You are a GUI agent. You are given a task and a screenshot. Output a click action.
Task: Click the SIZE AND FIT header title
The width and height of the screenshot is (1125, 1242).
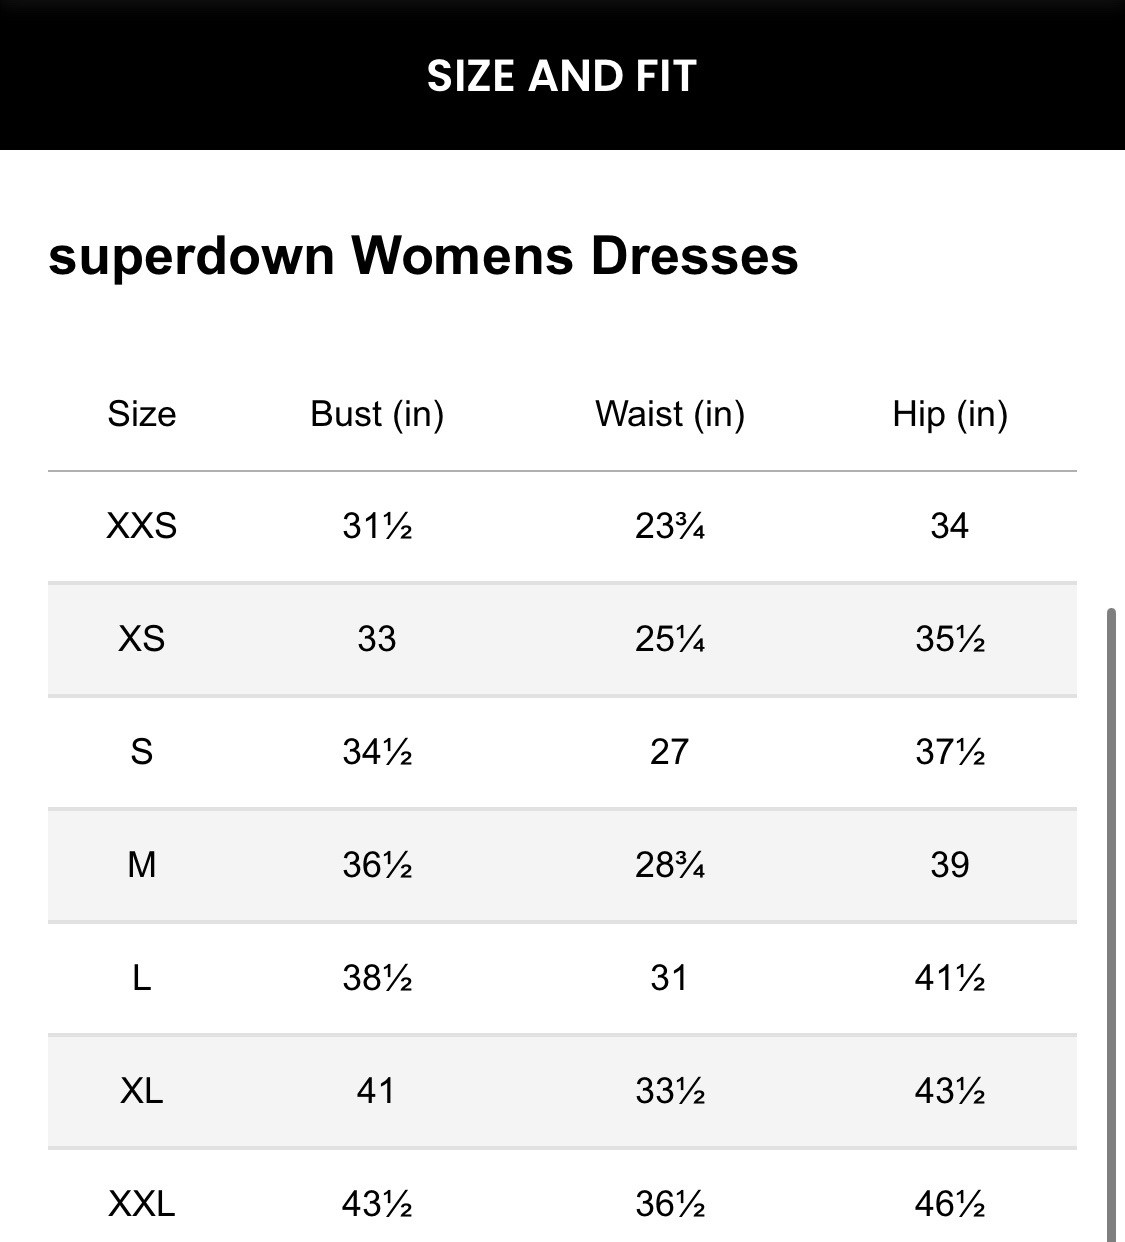[561, 76]
